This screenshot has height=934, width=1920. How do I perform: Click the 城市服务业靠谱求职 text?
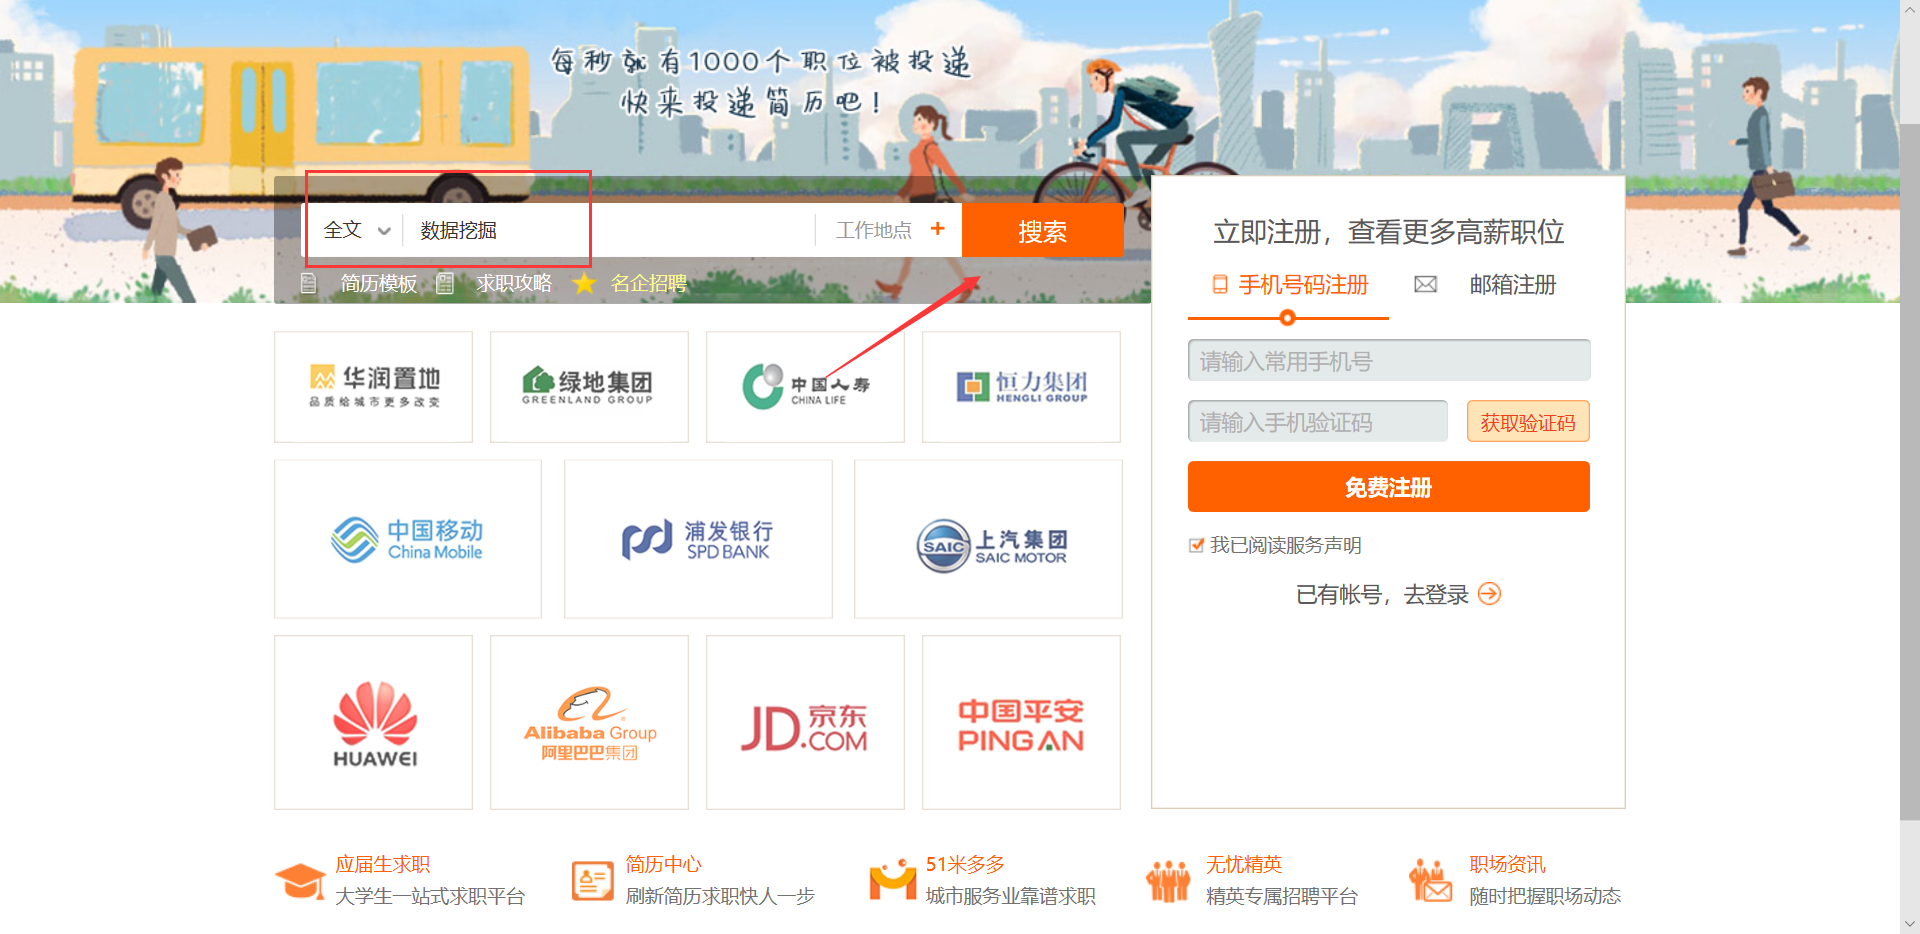[x=1010, y=896]
